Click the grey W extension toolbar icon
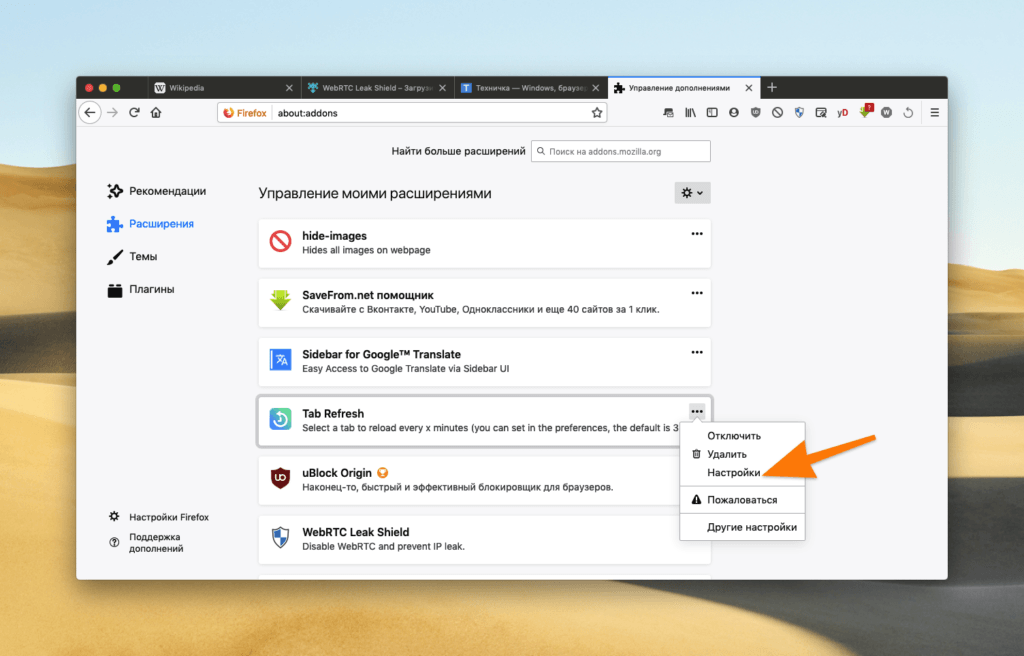The height and width of the screenshot is (656, 1024). click(x=886, y=112)
